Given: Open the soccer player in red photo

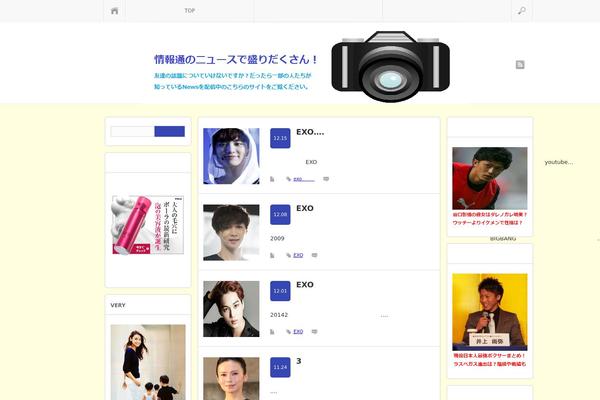Looking at the screenshot, I should click(x=490, y=178).
